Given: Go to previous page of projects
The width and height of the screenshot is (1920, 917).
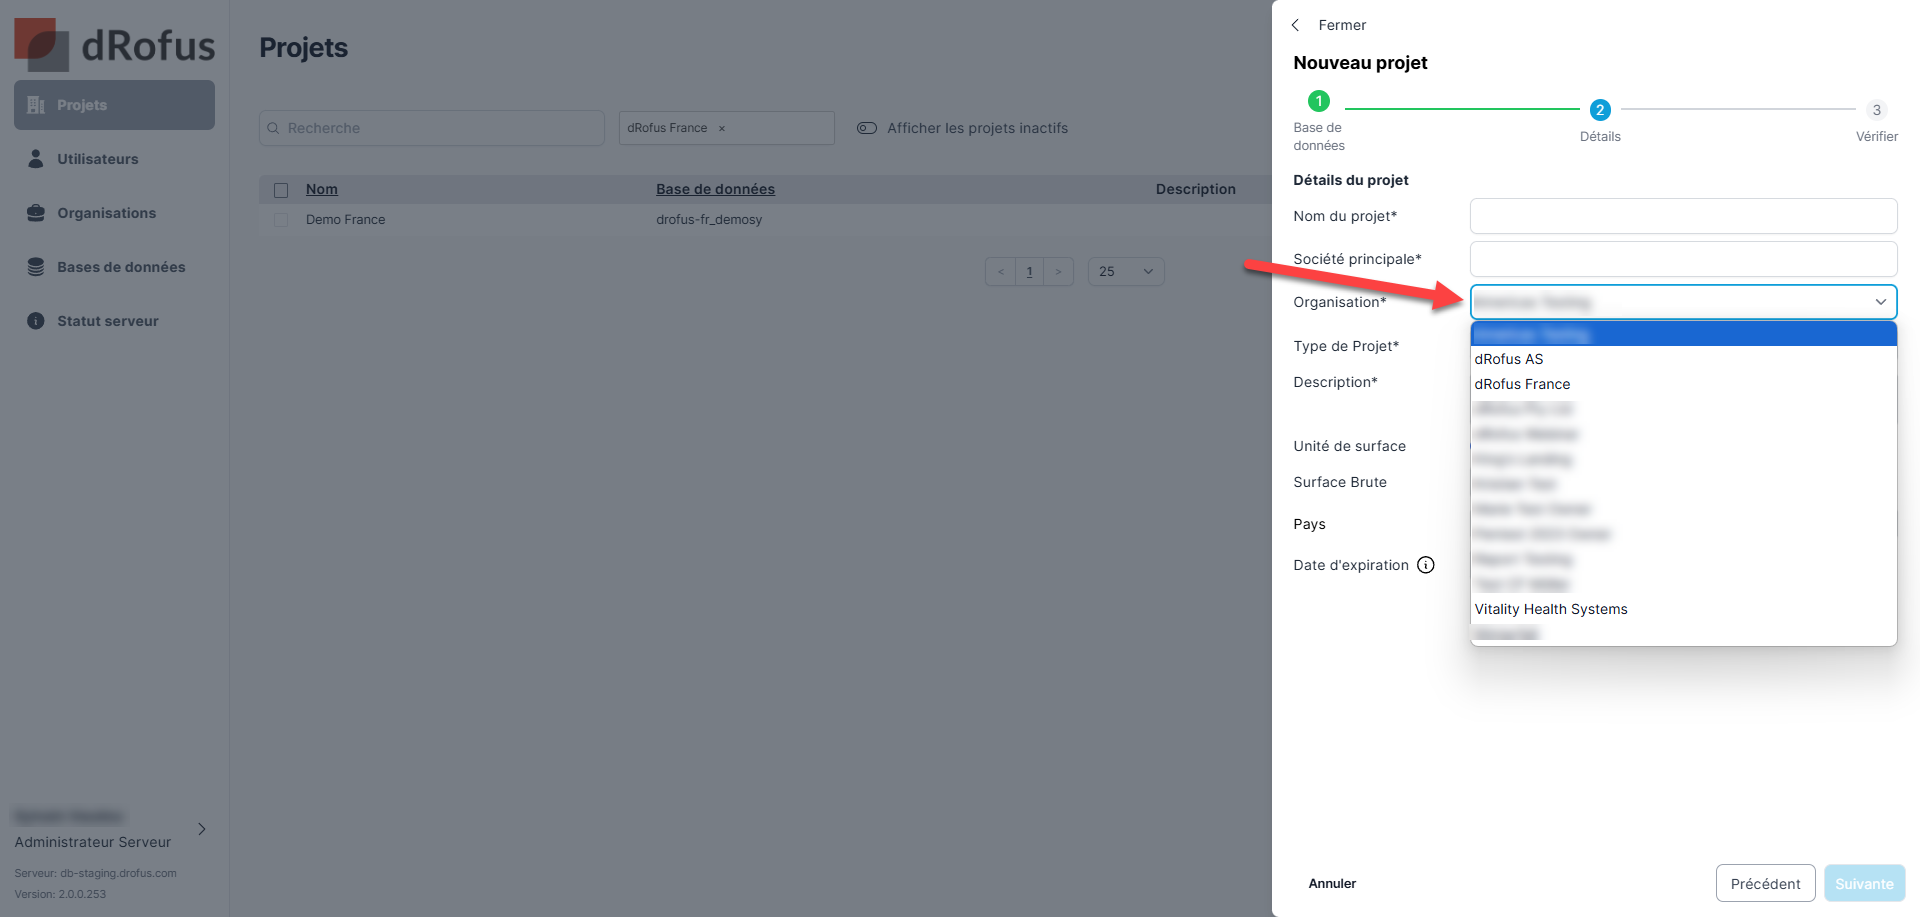Looking at the screenshot, I should tap(1000, 272).
